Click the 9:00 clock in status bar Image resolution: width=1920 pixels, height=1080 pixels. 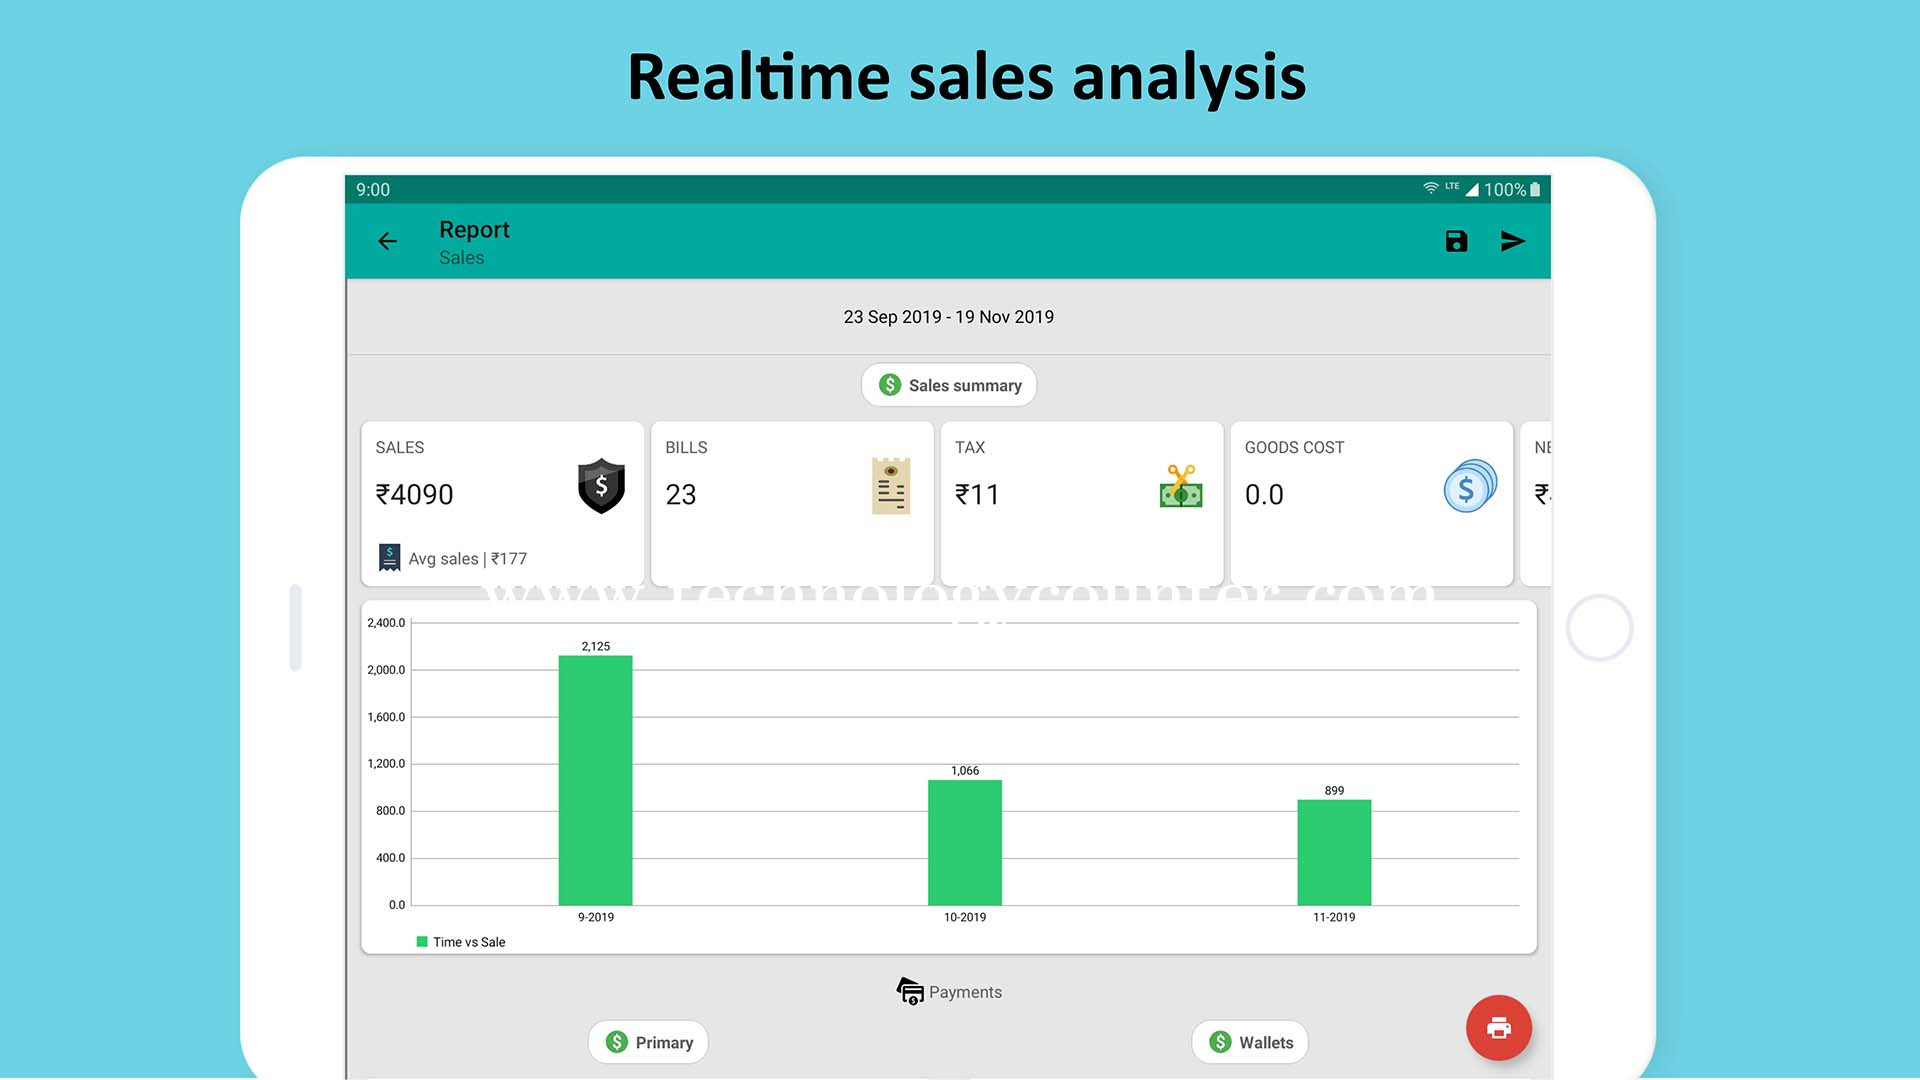(373, 189)
